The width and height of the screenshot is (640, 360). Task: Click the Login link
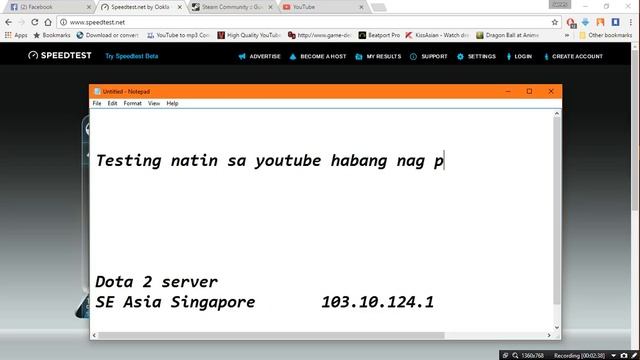point(519,56)
